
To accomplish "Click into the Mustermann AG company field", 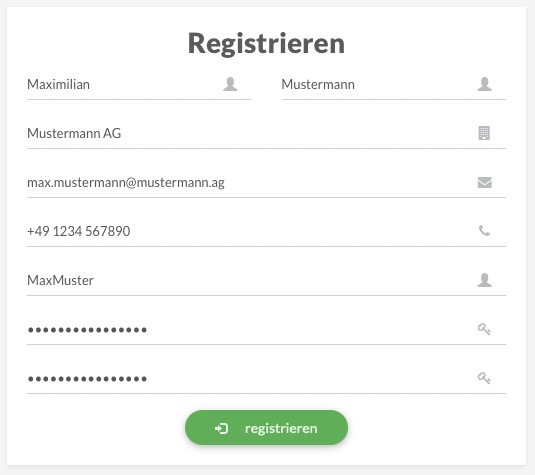I will pos(266,134).
